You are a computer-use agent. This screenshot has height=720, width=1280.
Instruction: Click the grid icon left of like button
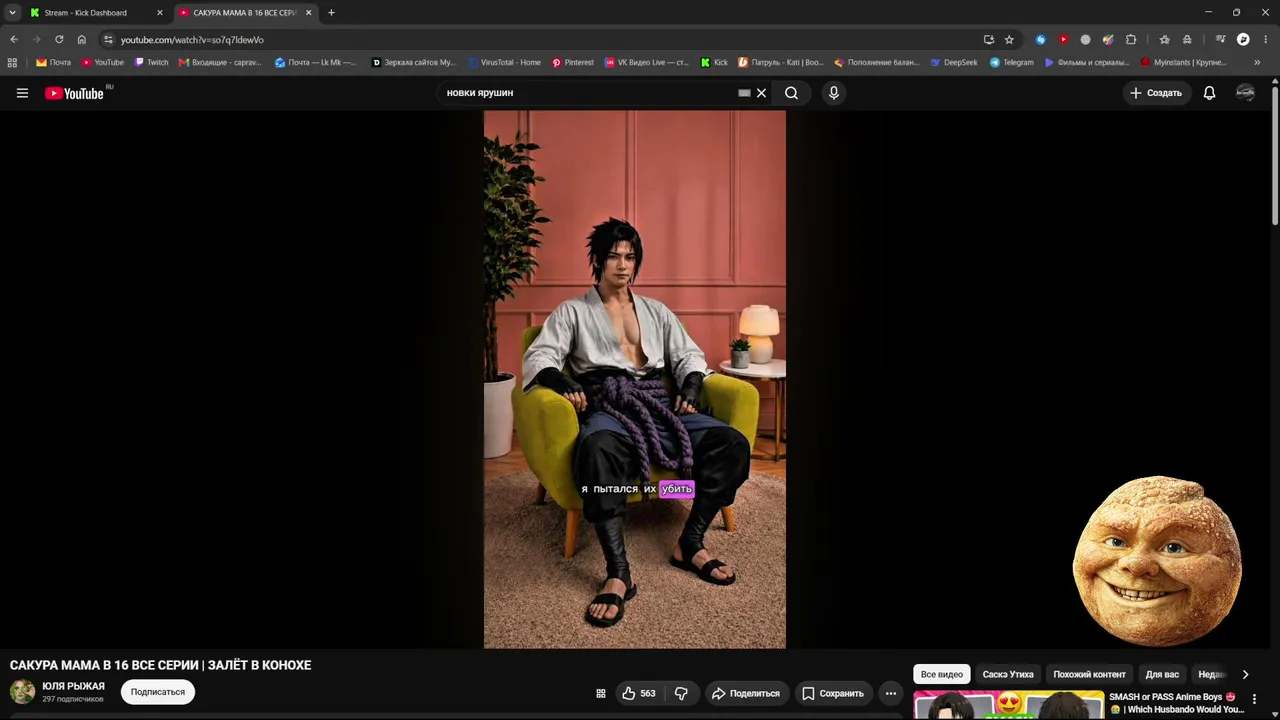(601, 693)
